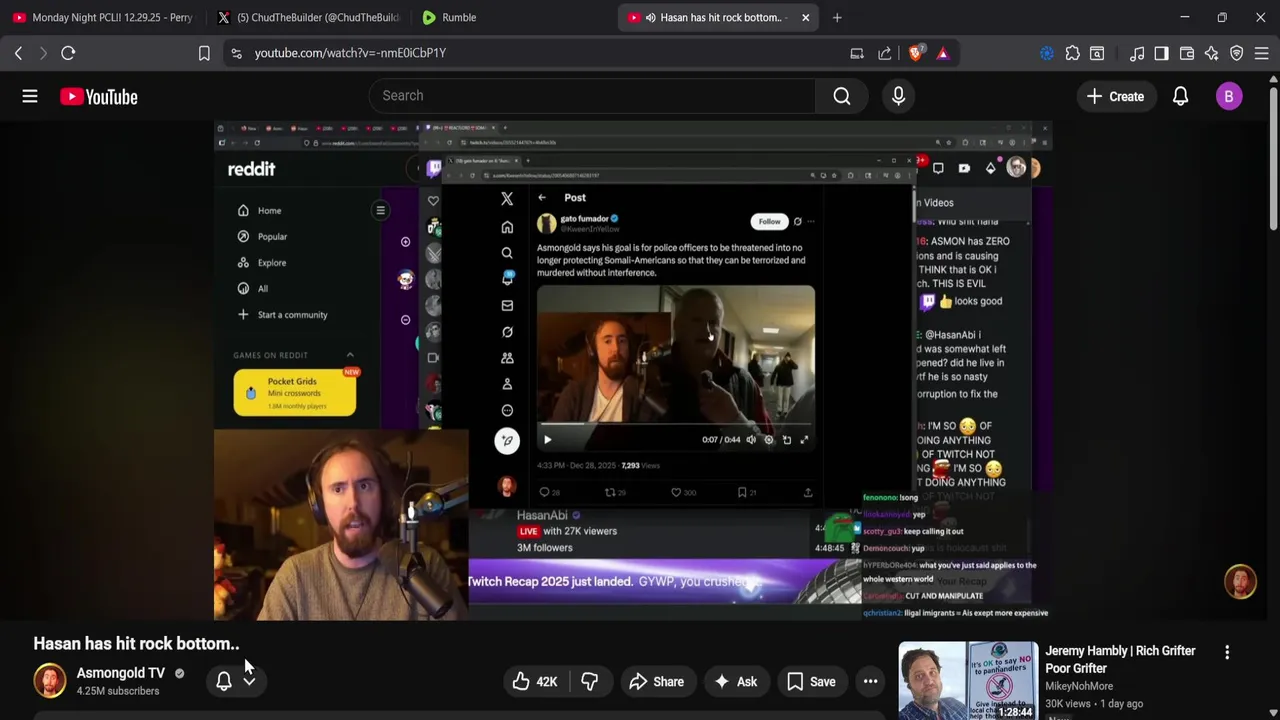Click Reddit Explore in the video
The image size is (1280, 720).
point(272,262)
